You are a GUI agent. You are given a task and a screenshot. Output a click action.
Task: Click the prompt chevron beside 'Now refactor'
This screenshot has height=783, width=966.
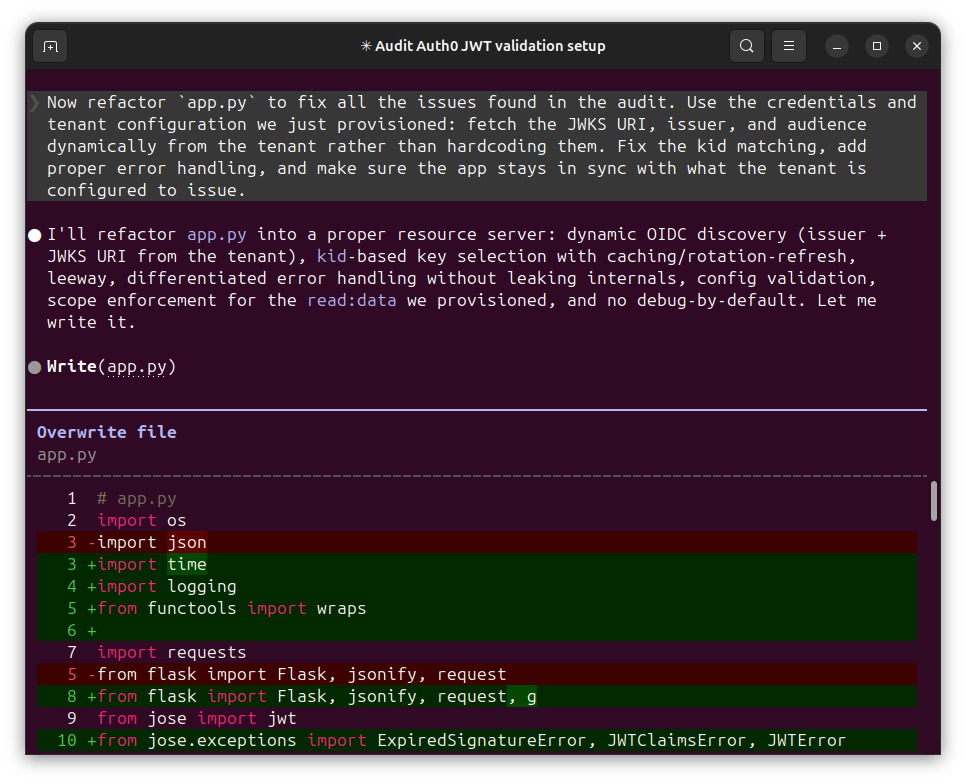[34, 103]
